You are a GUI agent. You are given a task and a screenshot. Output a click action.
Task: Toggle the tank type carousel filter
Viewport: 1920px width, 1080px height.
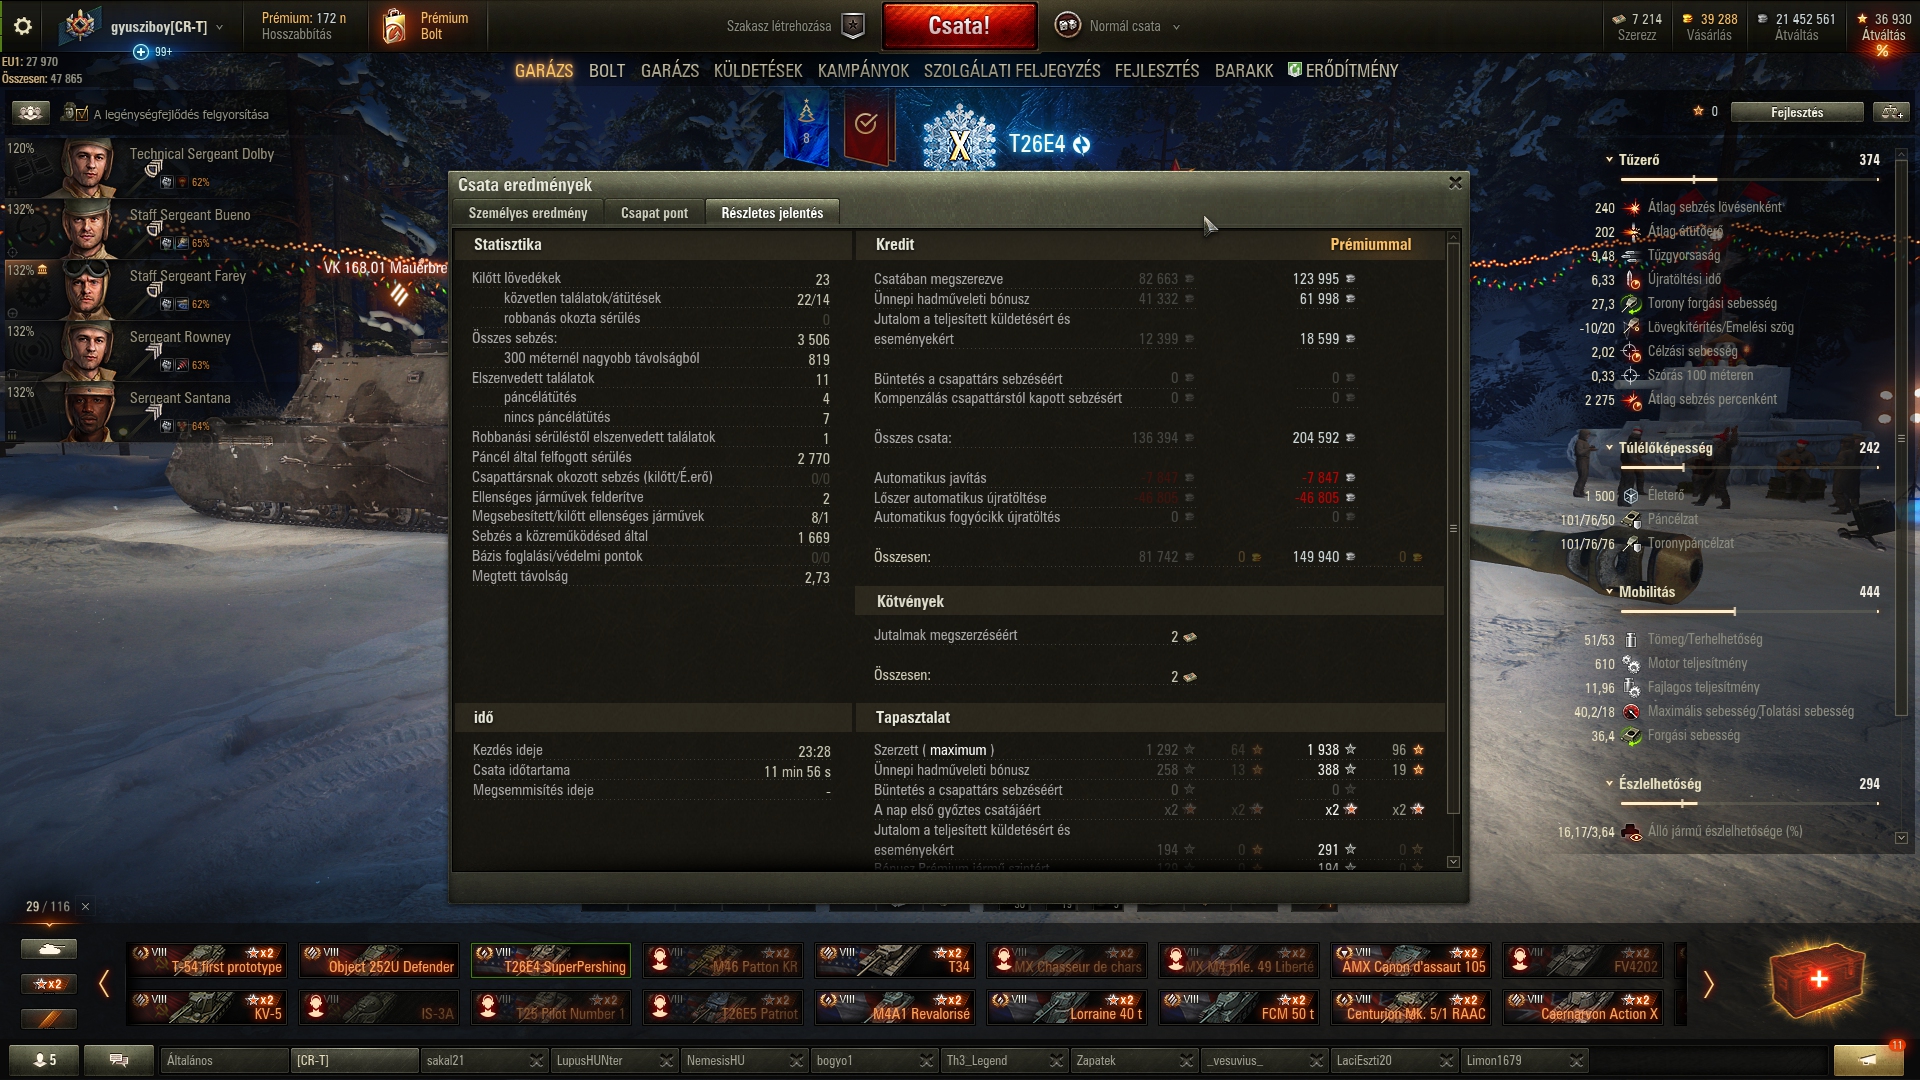click(x=49, y=949)
